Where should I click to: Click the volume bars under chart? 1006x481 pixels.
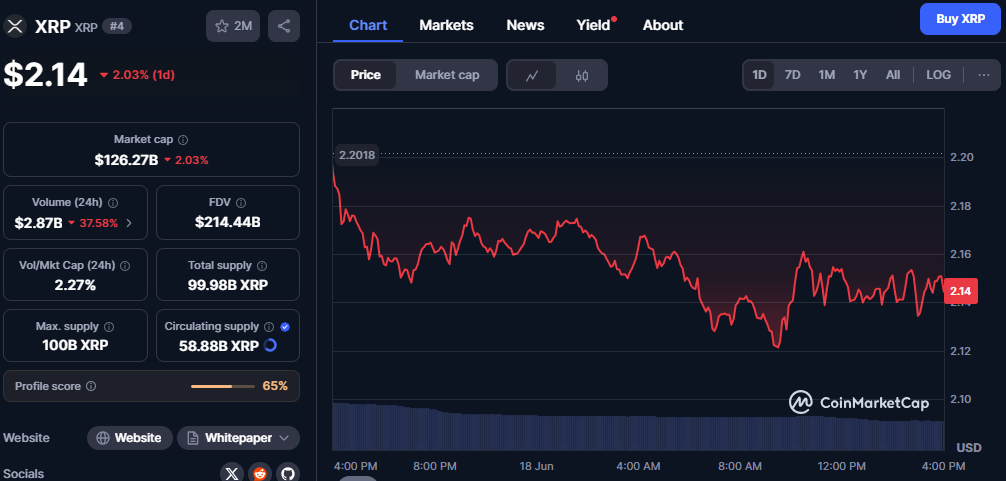pyautogui.click(x=638, y=427)
